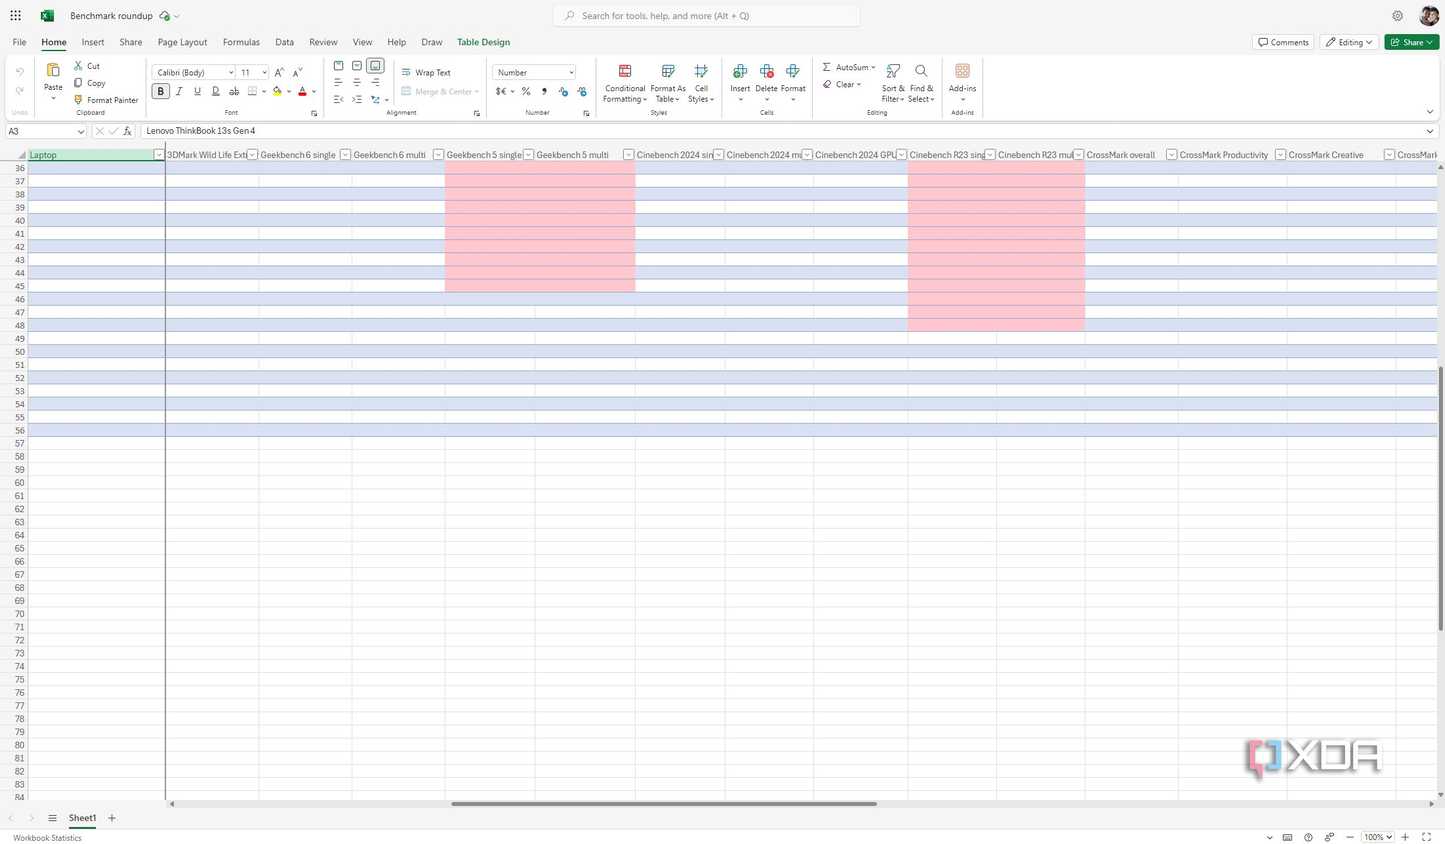Toggle Bottom Align
This screenshot has width=1445, height=844.
[376, 66]
